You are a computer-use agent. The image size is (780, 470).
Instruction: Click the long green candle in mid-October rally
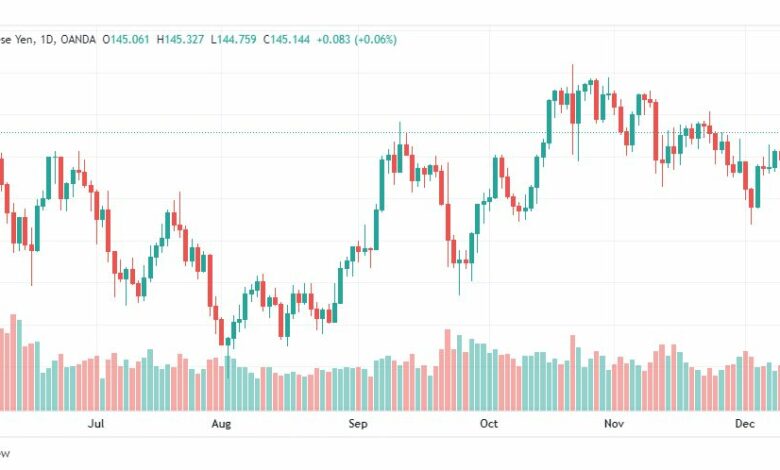point(549,122)
